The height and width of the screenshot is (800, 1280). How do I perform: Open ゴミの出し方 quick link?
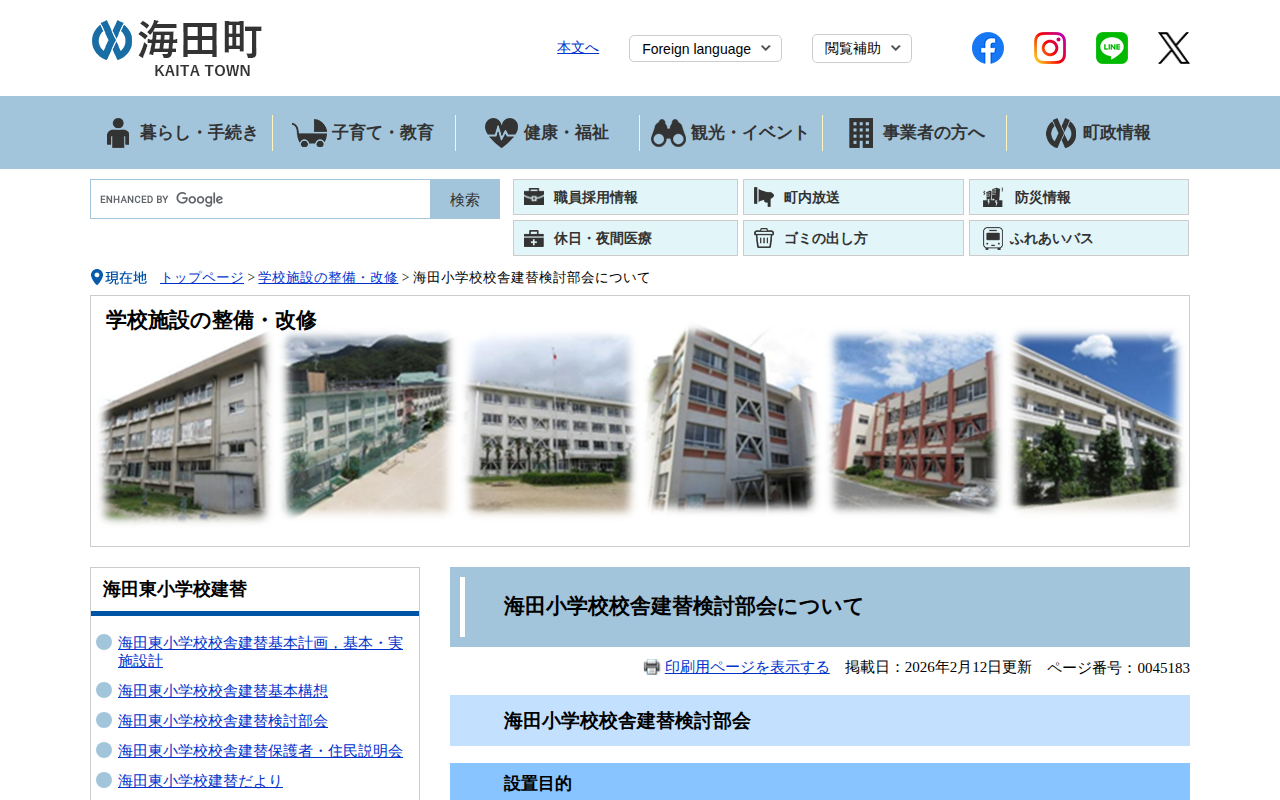[x=853, y=238]
